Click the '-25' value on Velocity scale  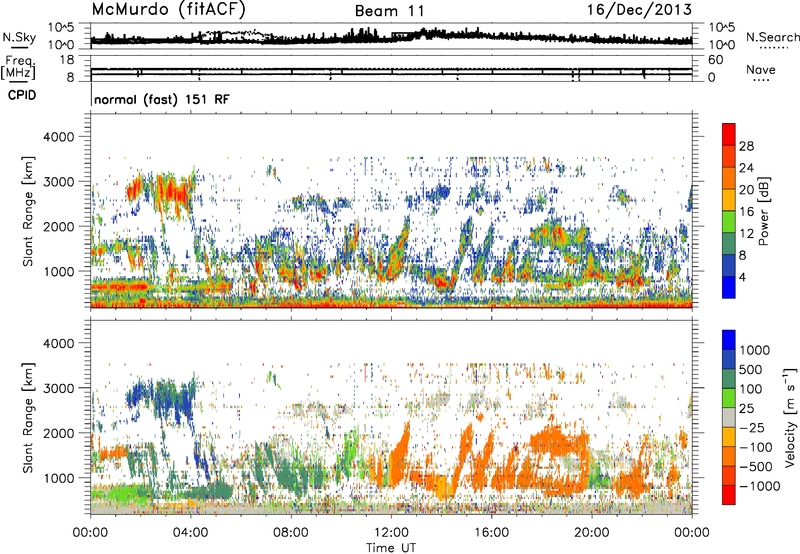752,427
